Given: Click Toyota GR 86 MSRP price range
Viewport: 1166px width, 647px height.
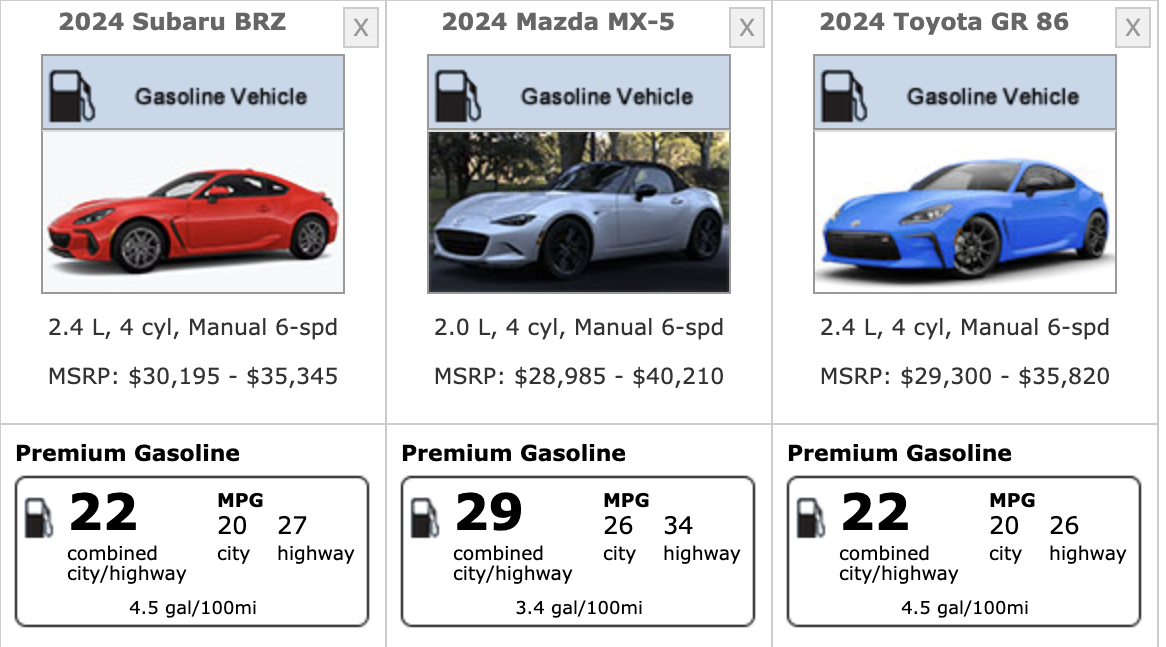Looking at the screenshot, I should click(965, 377).
